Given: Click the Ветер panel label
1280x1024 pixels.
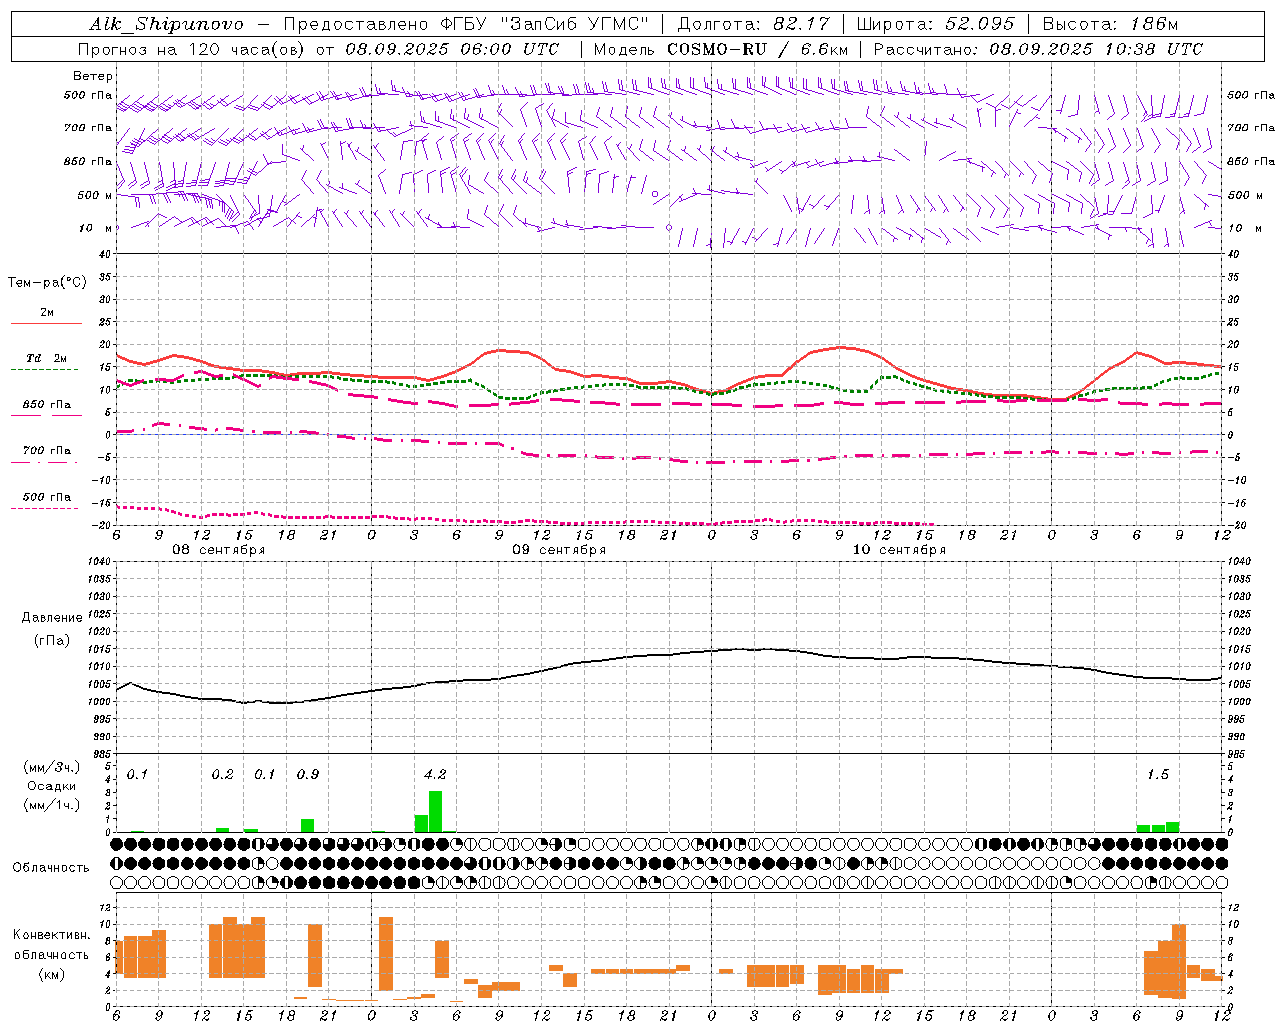Looking at the screenshot, I should (x=93, y=76).
